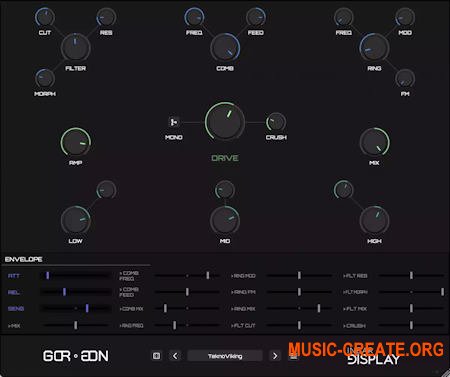Set the envelope SENS slider

tap(76, 308)
